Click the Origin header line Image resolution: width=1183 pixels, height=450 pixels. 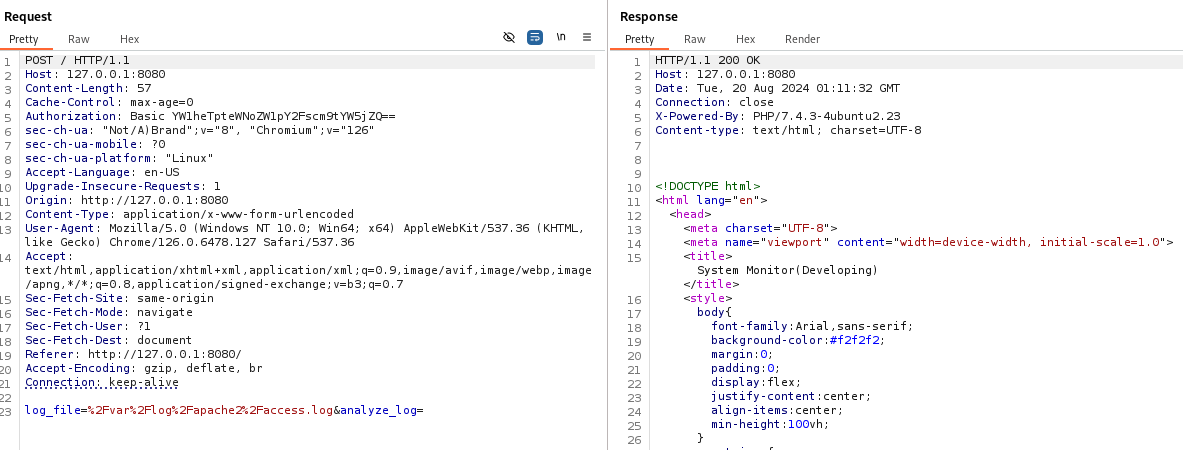pos(127,200)
